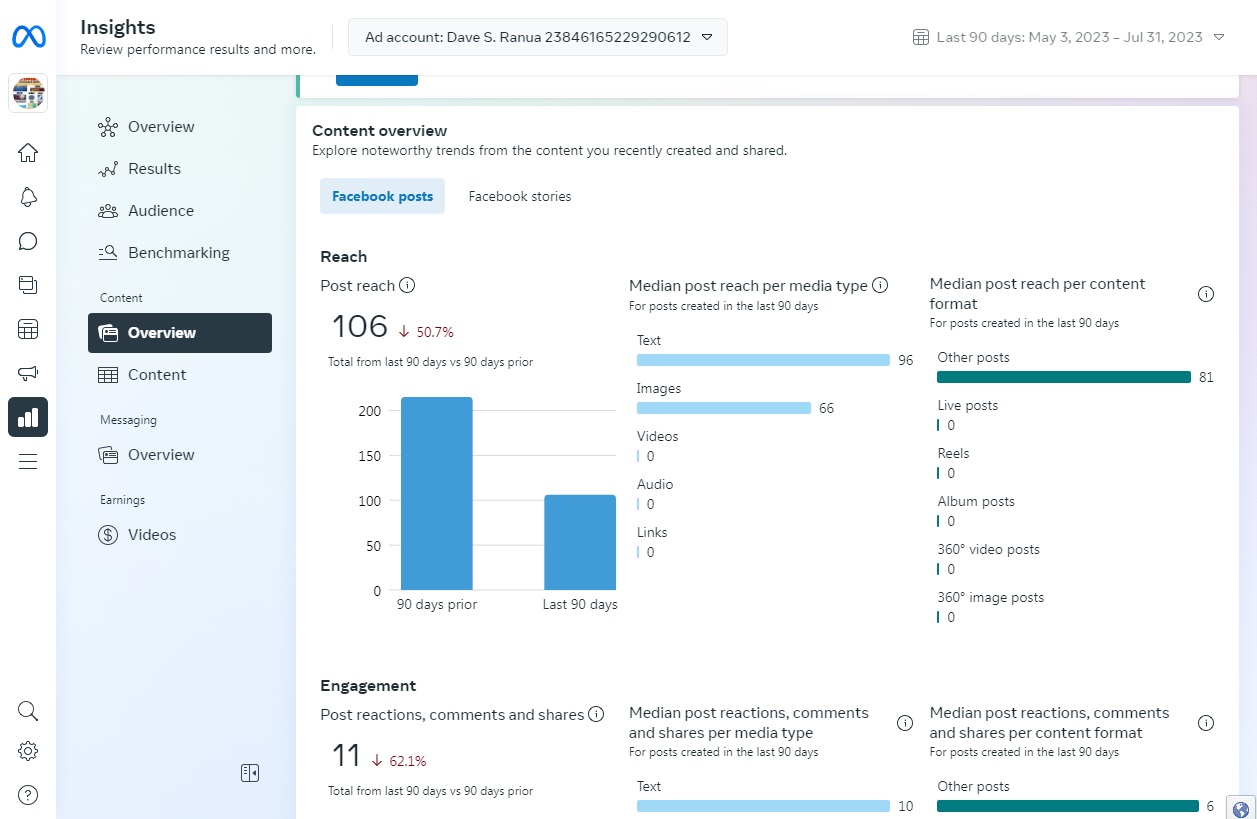Select the Facebook posts tab

[382, 197]
